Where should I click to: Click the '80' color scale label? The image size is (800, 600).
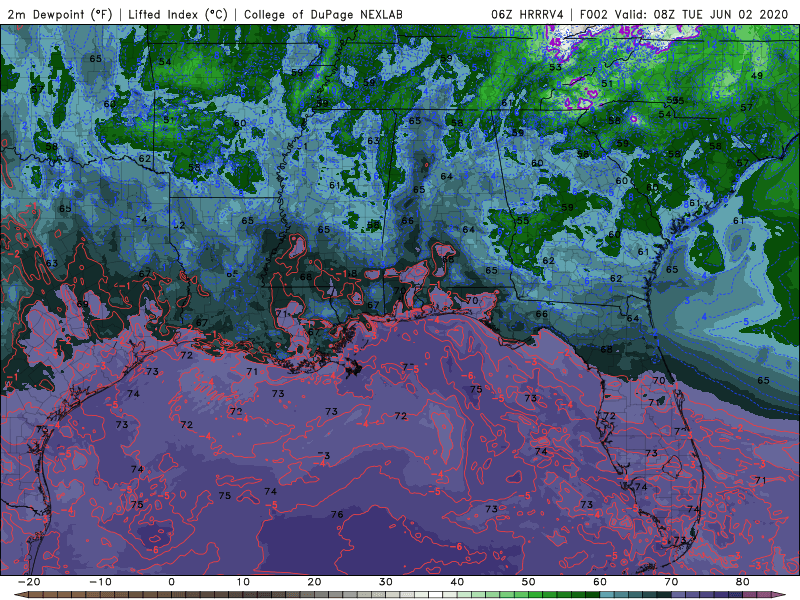(x=743, y=582)
